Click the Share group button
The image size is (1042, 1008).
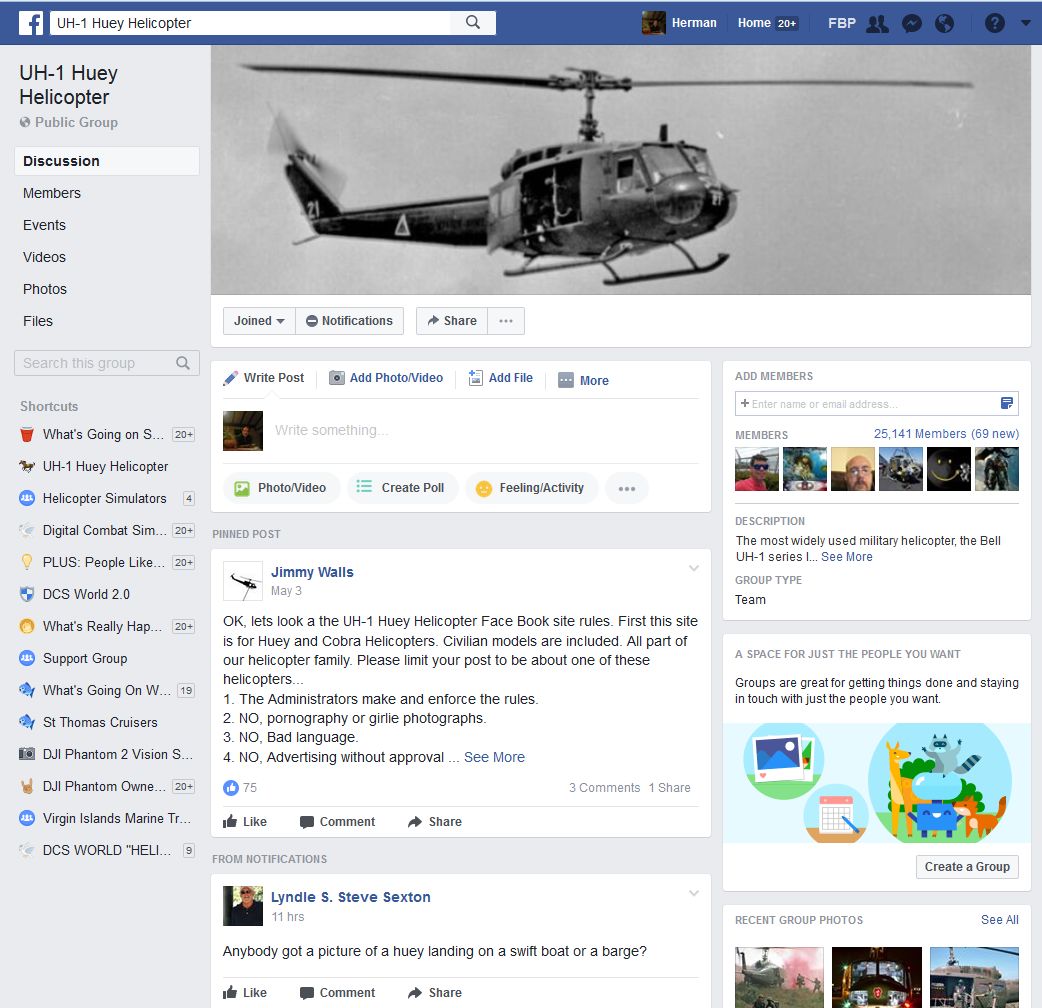pos(452,321)
